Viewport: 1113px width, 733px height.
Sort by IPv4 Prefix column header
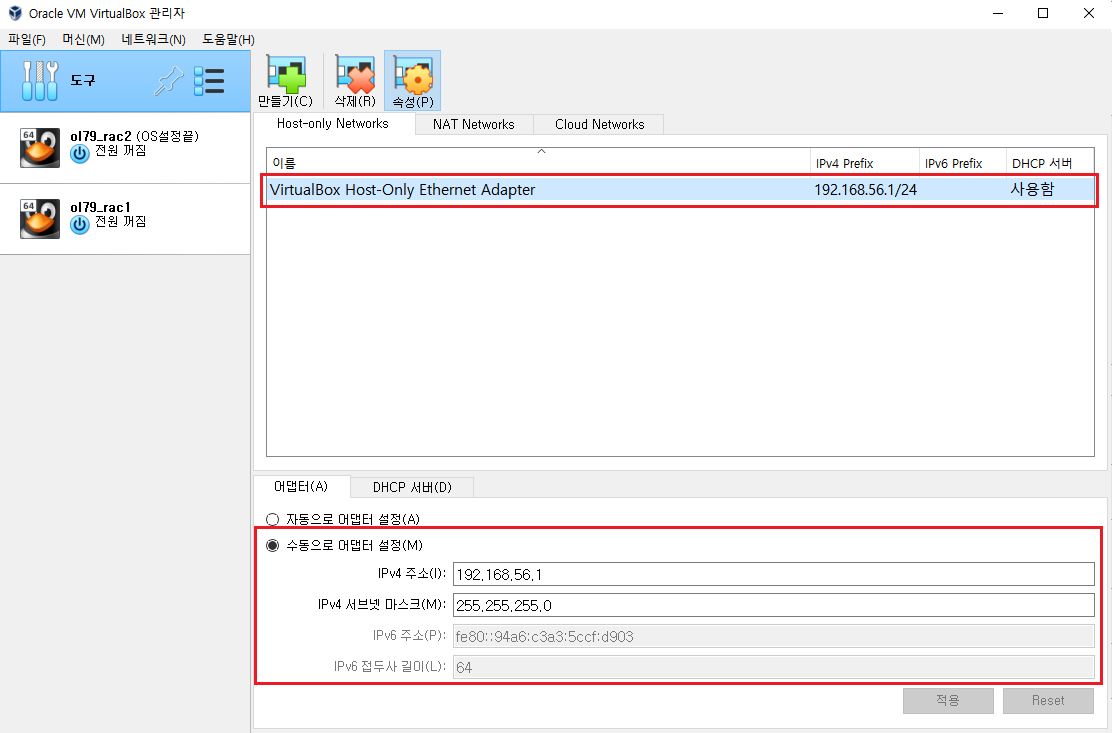865,162
